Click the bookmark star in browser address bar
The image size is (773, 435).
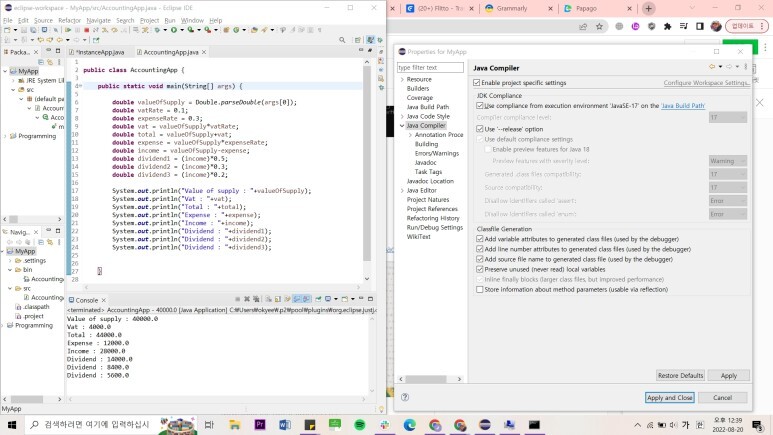click(x=599, y=27)
